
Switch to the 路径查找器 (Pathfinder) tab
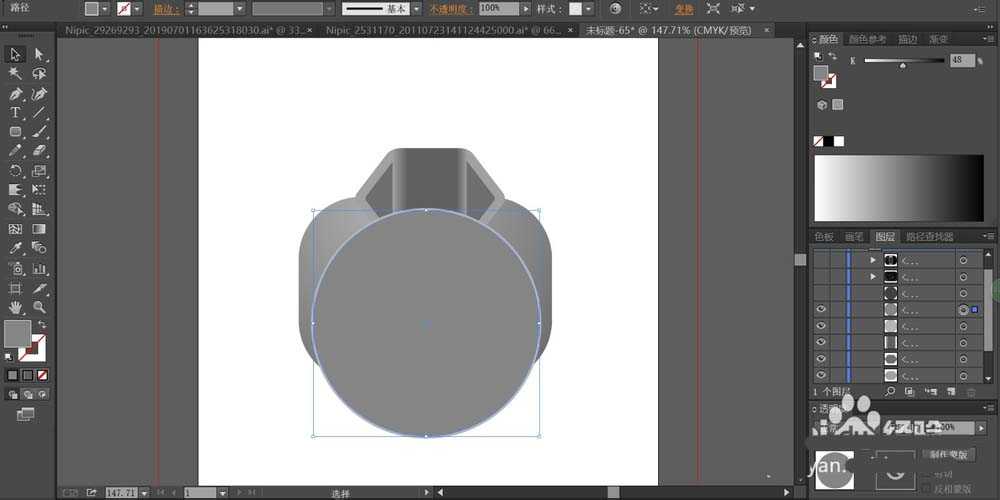tap(930, 237)
